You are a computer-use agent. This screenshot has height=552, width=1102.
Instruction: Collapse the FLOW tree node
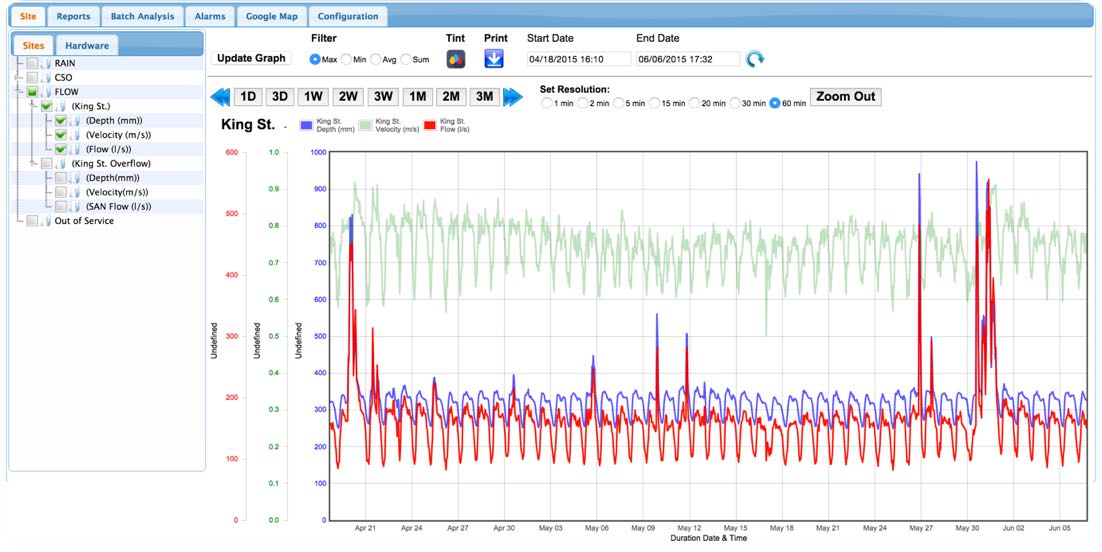18,92
